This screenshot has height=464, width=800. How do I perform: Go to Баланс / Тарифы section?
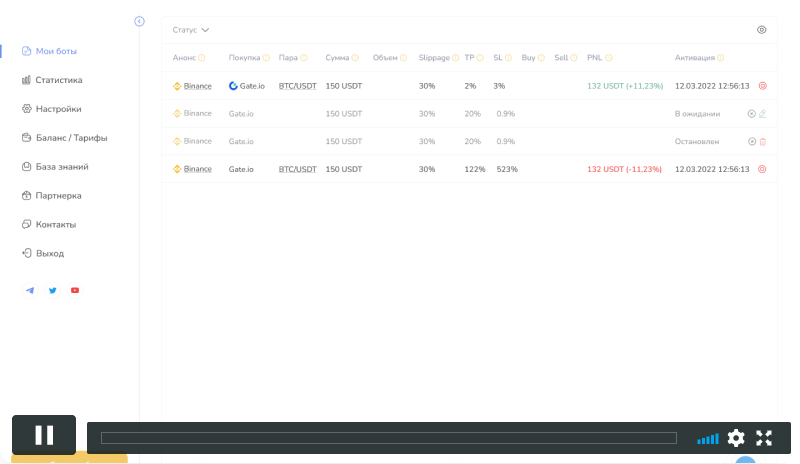click(x=70, y=138)
